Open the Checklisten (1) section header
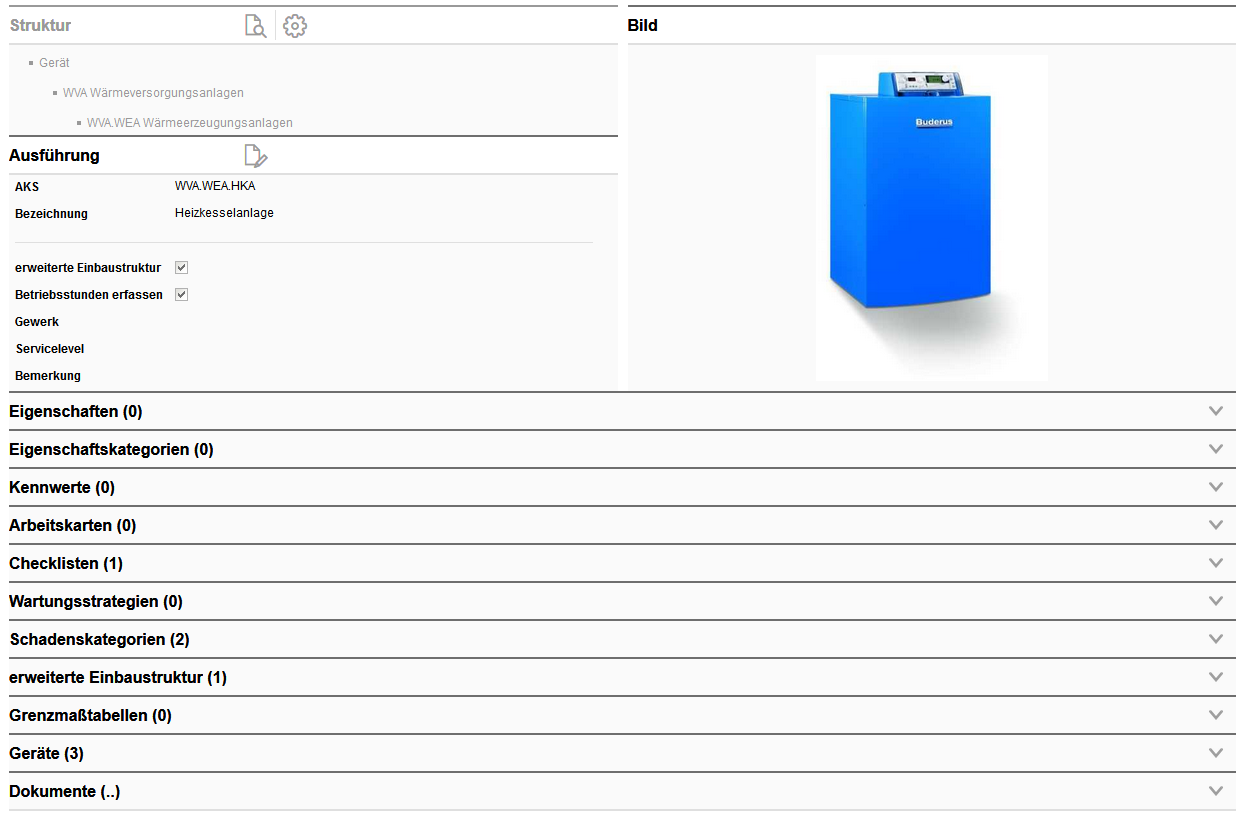The width and height of the screenshot is (1240, 816). click(x=66, y=564)
